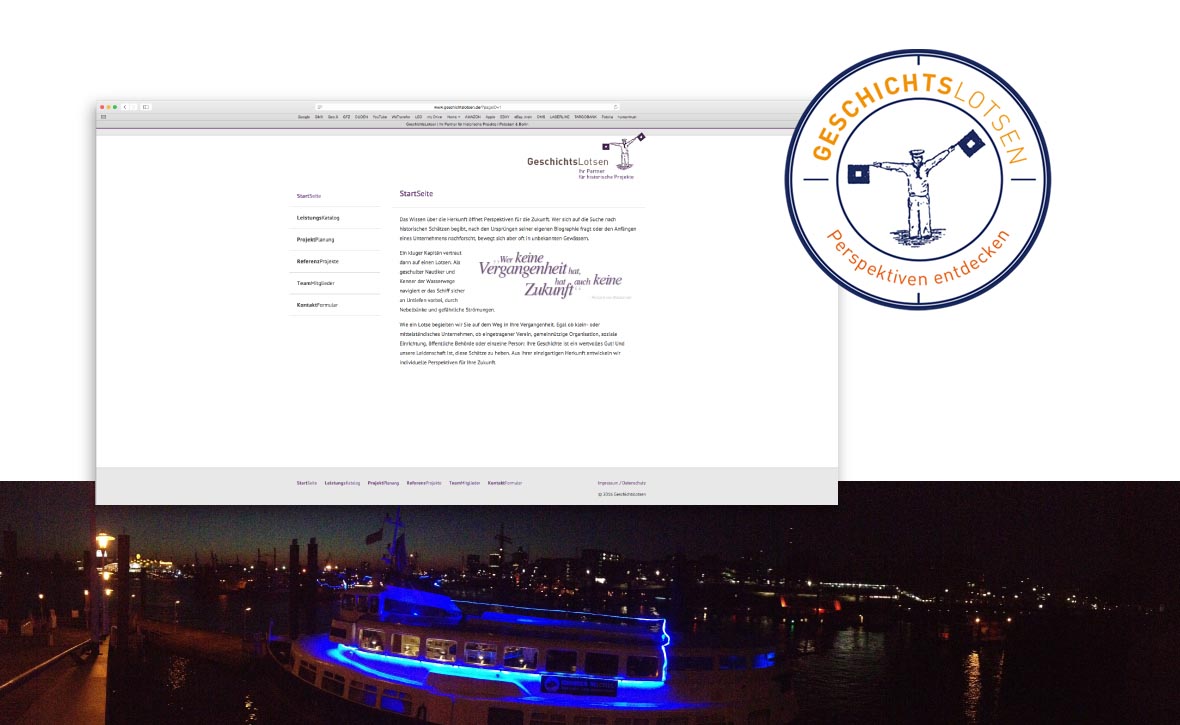Open the AMAZON bookmark

(473, 117)
